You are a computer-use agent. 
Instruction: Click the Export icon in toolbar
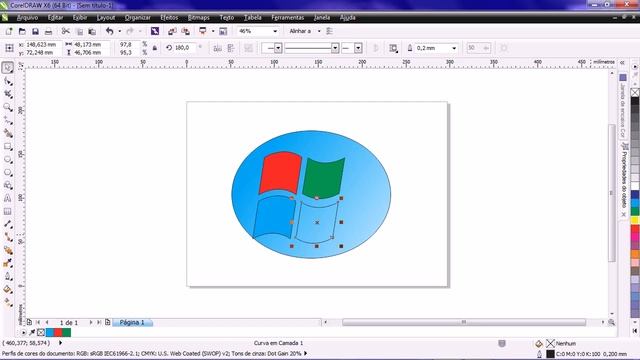click(186, 31)
